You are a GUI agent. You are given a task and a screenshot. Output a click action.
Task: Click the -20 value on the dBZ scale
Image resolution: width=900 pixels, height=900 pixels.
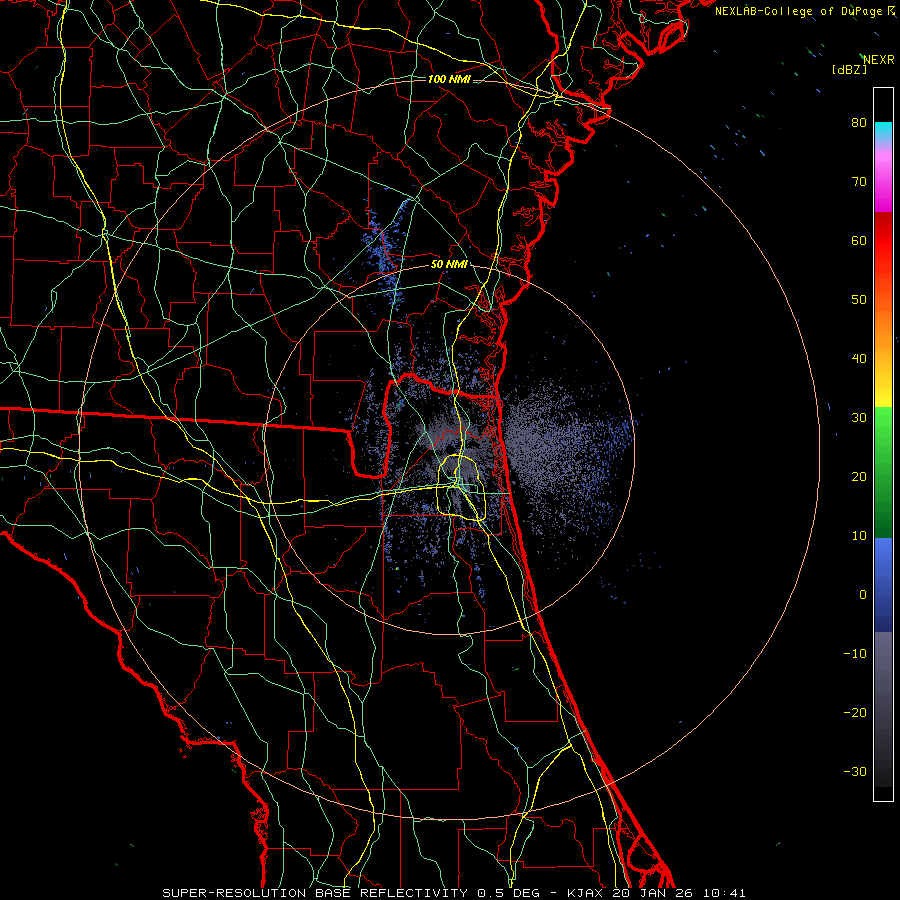[855, 713]
